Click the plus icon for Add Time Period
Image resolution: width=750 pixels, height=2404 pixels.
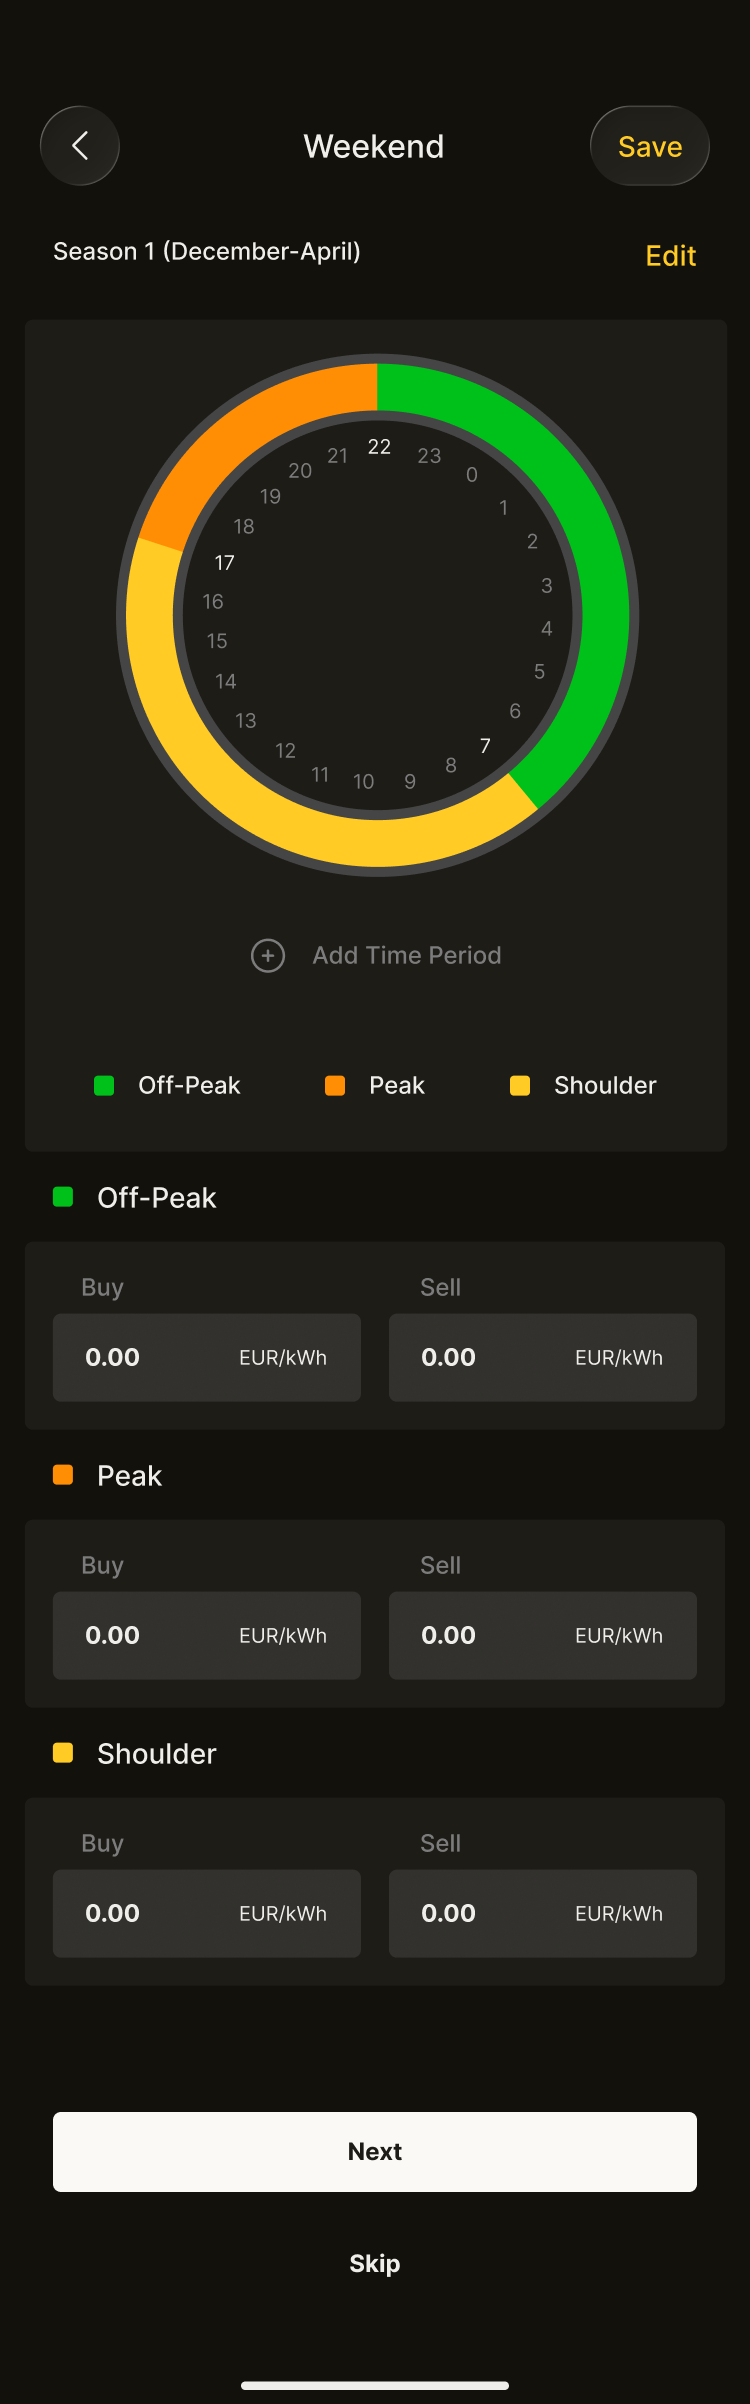268,956
